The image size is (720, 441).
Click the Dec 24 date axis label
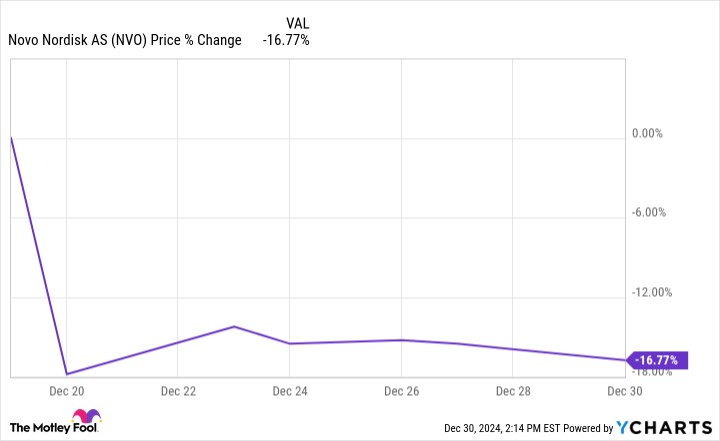[x=288, y=389]
